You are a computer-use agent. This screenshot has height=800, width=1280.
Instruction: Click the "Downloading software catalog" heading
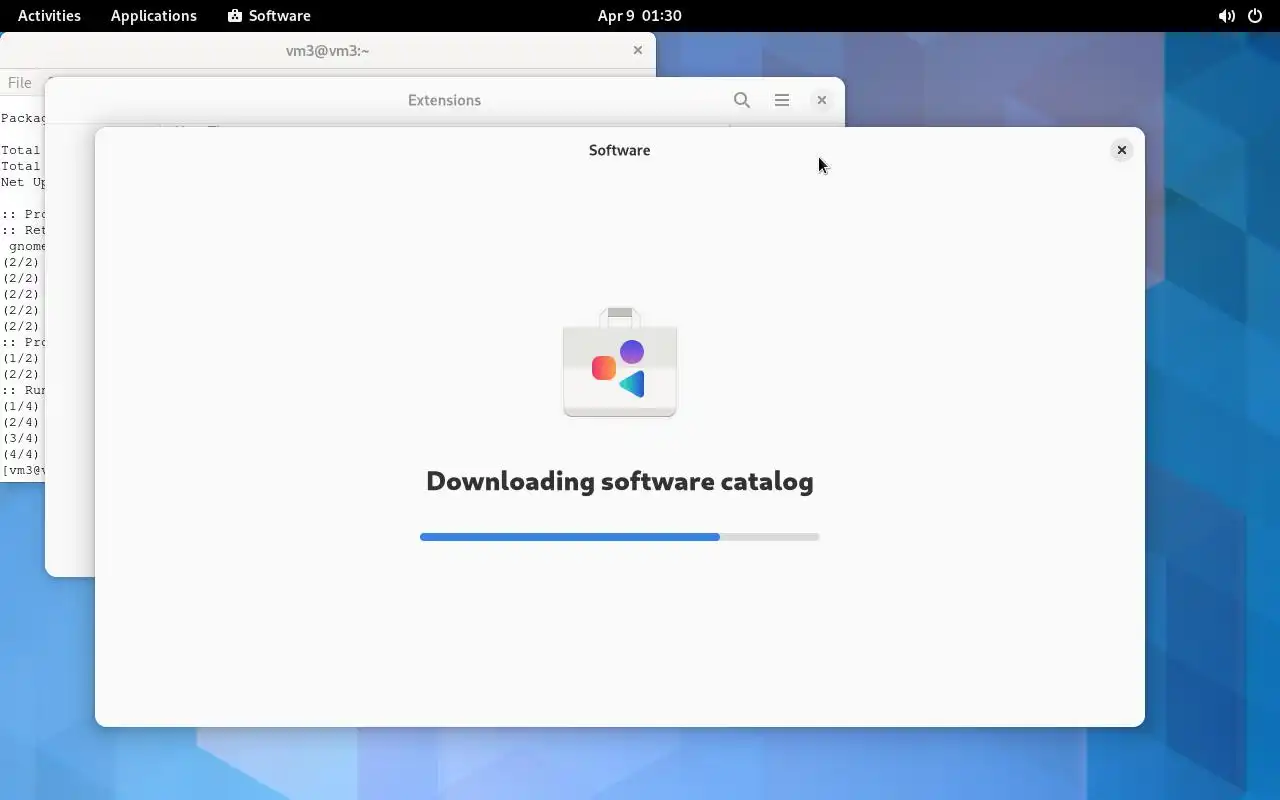[620, 481]
